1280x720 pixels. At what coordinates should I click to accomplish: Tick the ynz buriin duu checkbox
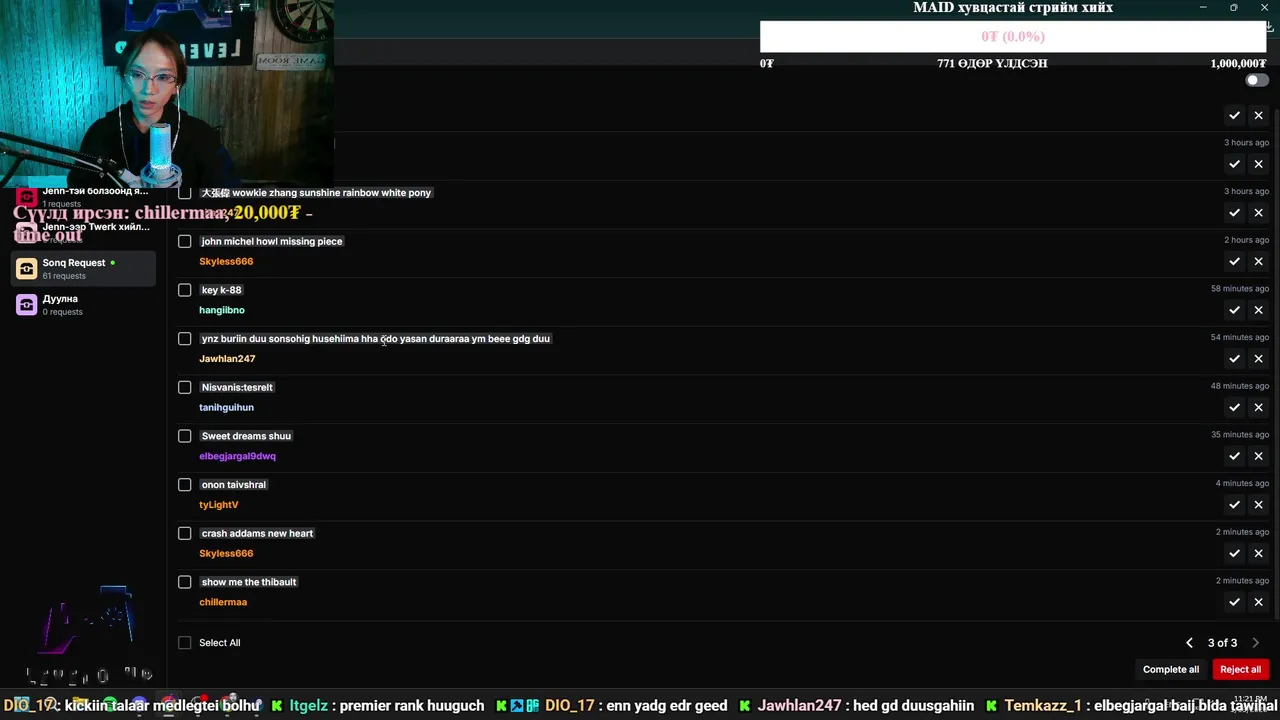tap(185, 338)
